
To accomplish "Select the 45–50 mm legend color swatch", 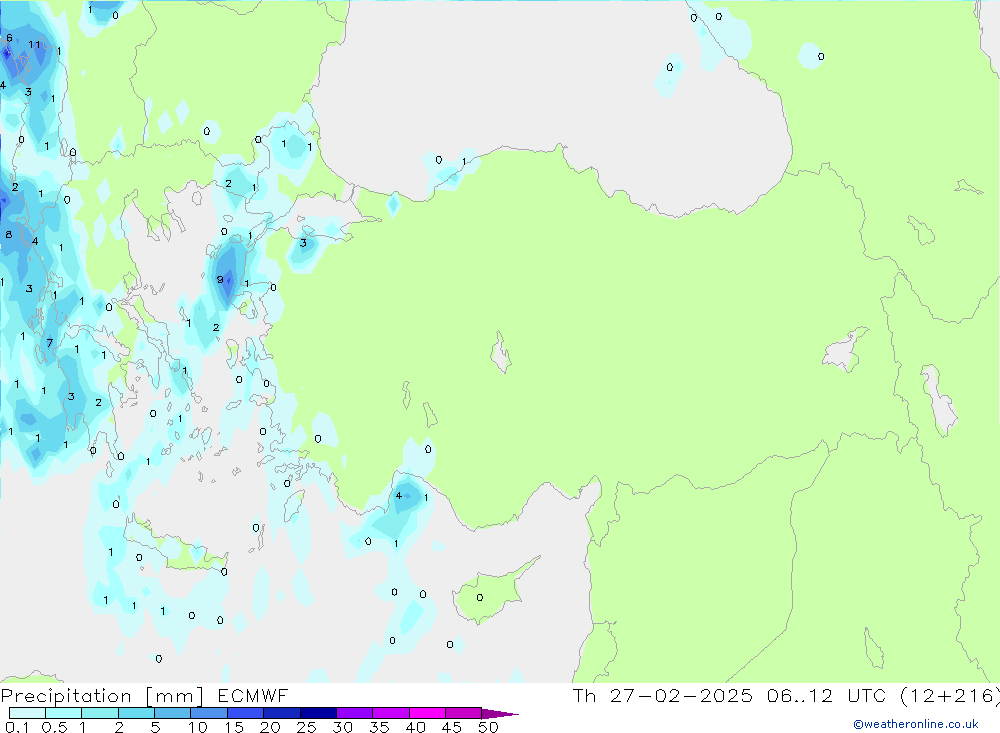I will pos(464,713).
